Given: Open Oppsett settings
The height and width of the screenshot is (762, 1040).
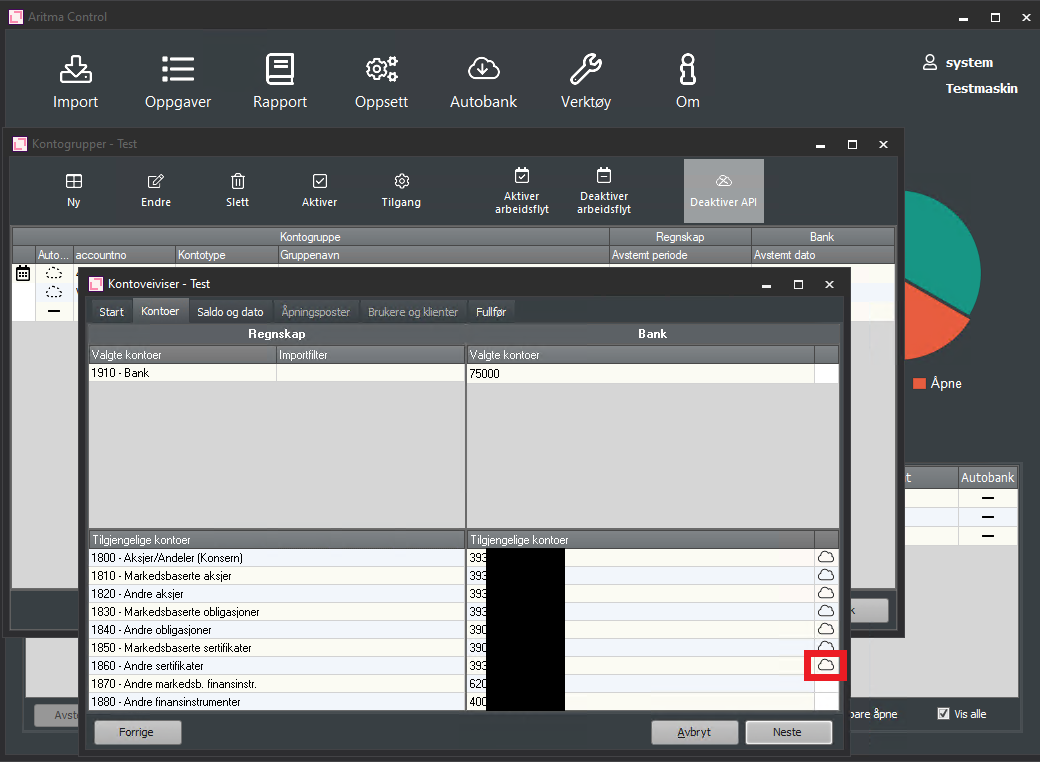Looking at the screenshot, I should 381,81.
